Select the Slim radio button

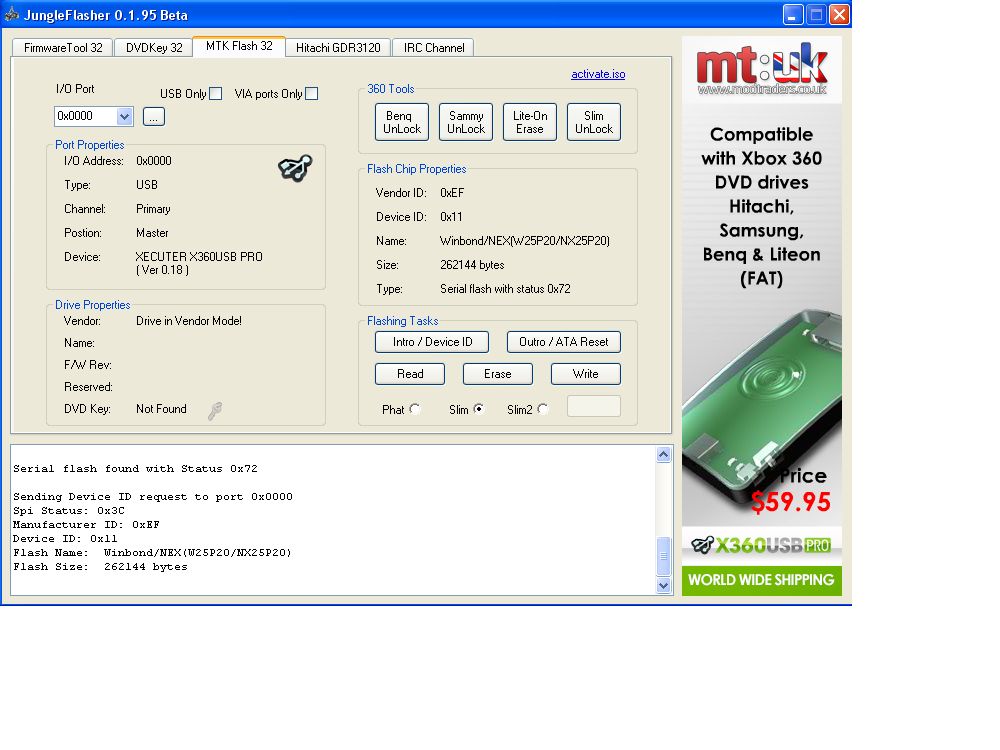478,409
